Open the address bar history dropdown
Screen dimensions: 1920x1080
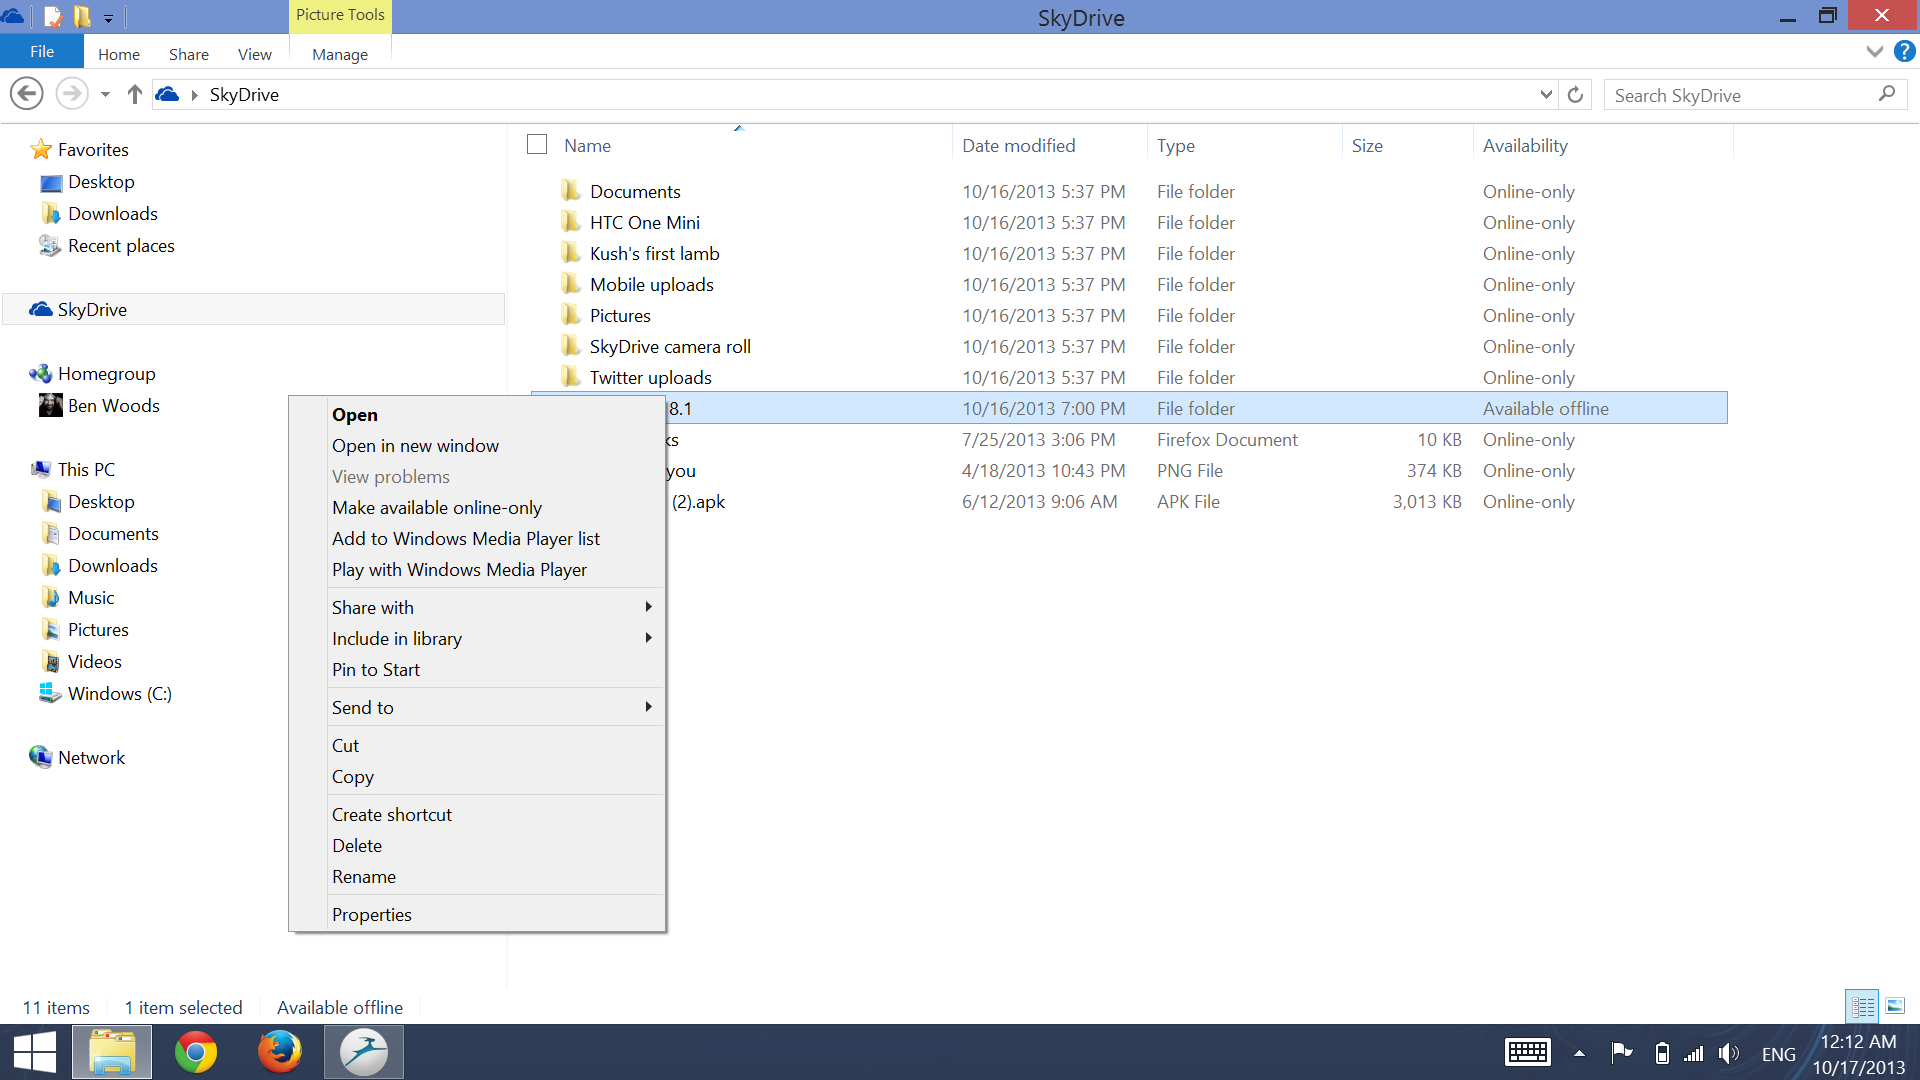pos(1546,94)
